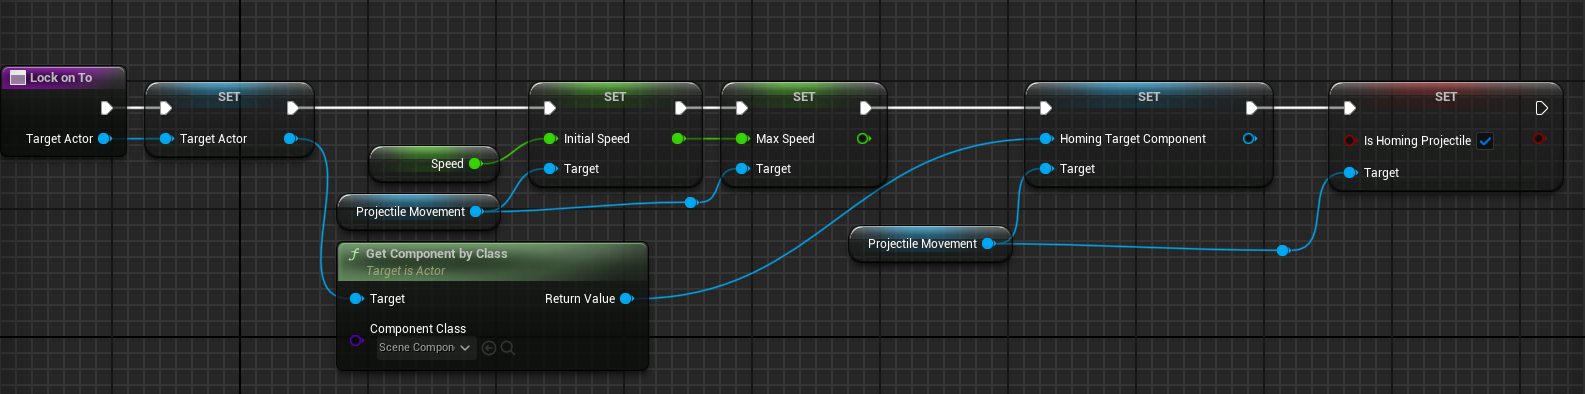Click exec output pin of SET Homing Target Component
This screenshot has width=1585, height=394.
coord(1252,108)
